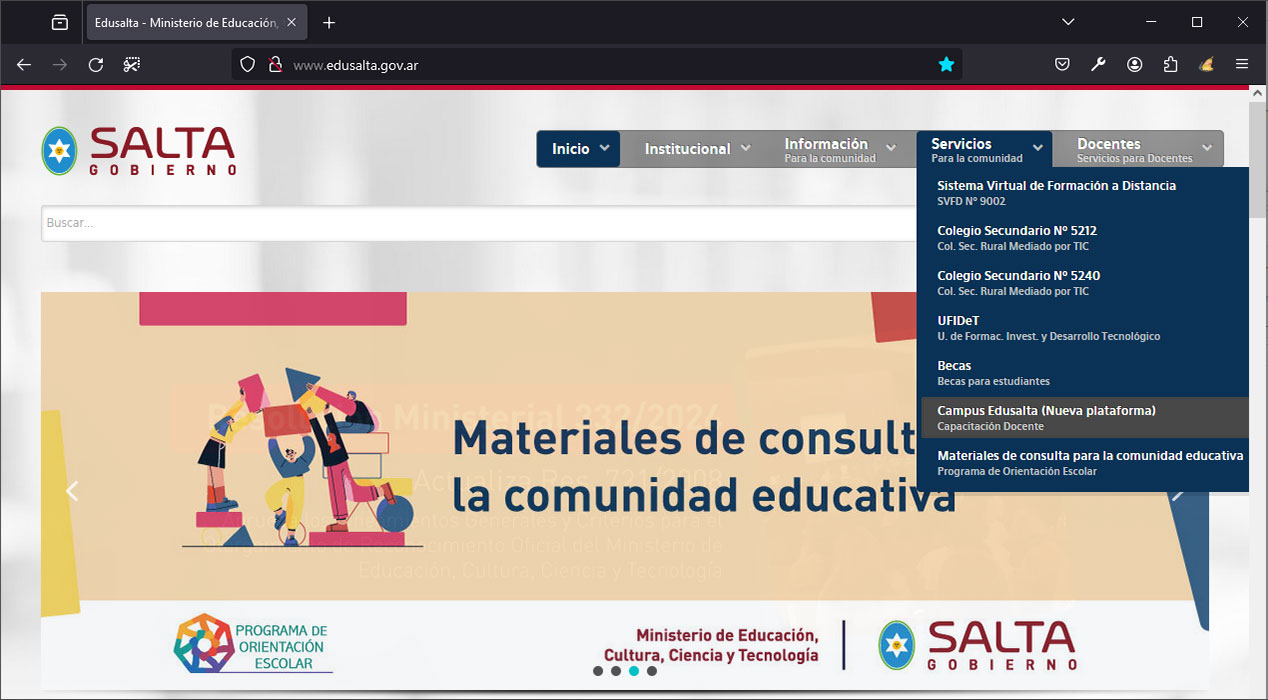The image size is (1268, 700).
Task: Maximize the Firefox window
Action: point(1196,22)
